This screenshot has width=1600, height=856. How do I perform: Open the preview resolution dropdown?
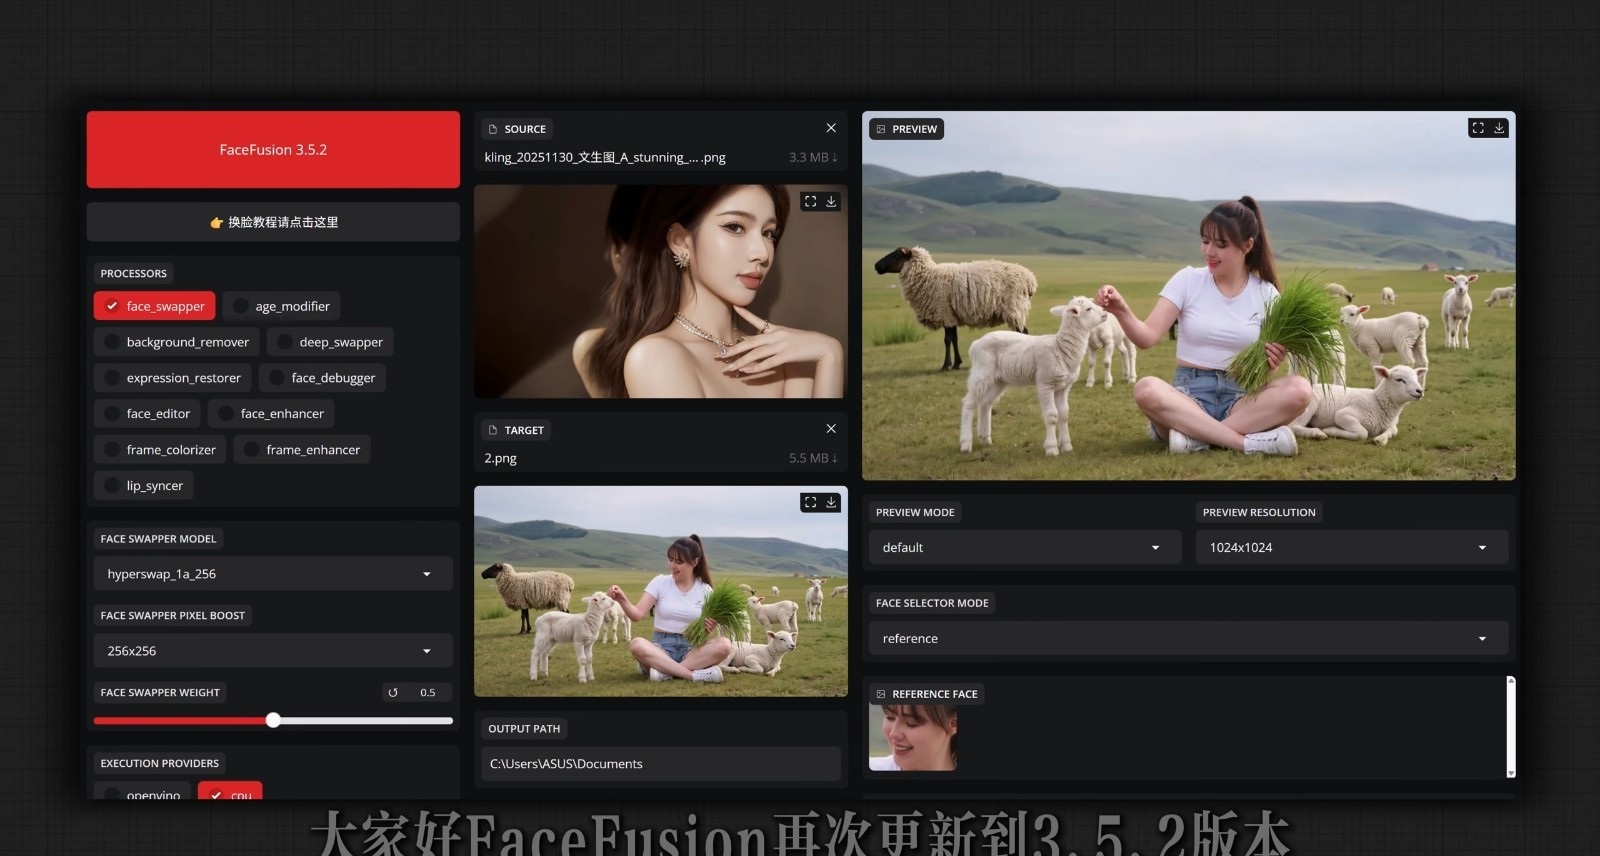coord(1352,548)
